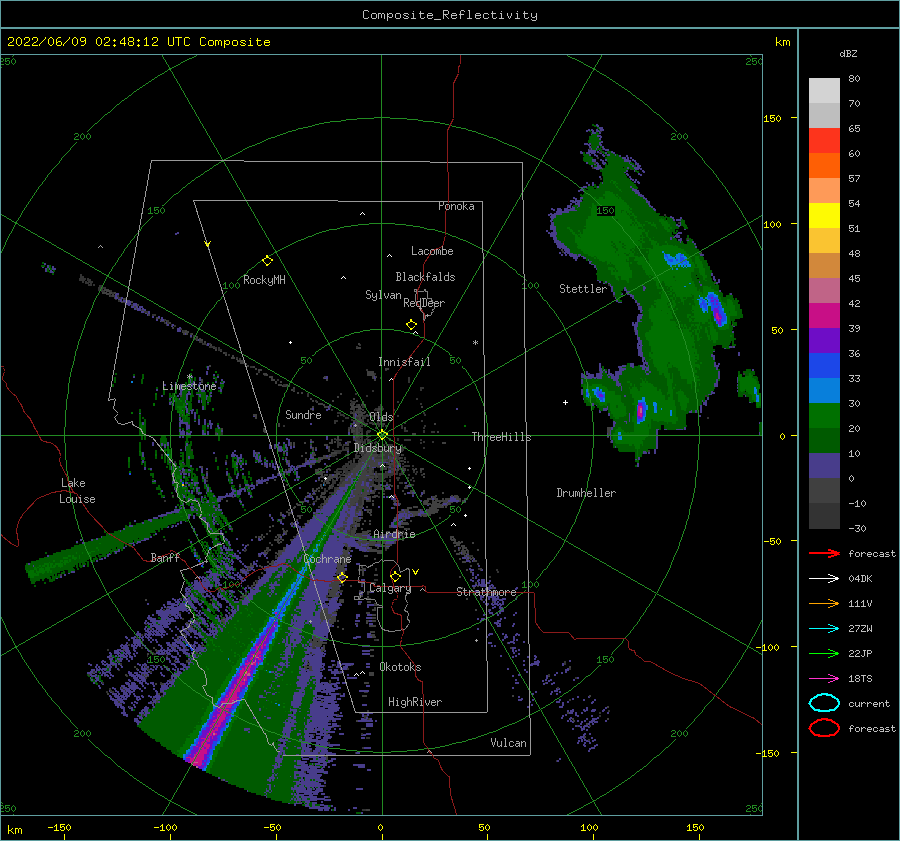The image size is (900, 841).
Task: Click the HighRiver city label
Action: click(x=415, y=702)
